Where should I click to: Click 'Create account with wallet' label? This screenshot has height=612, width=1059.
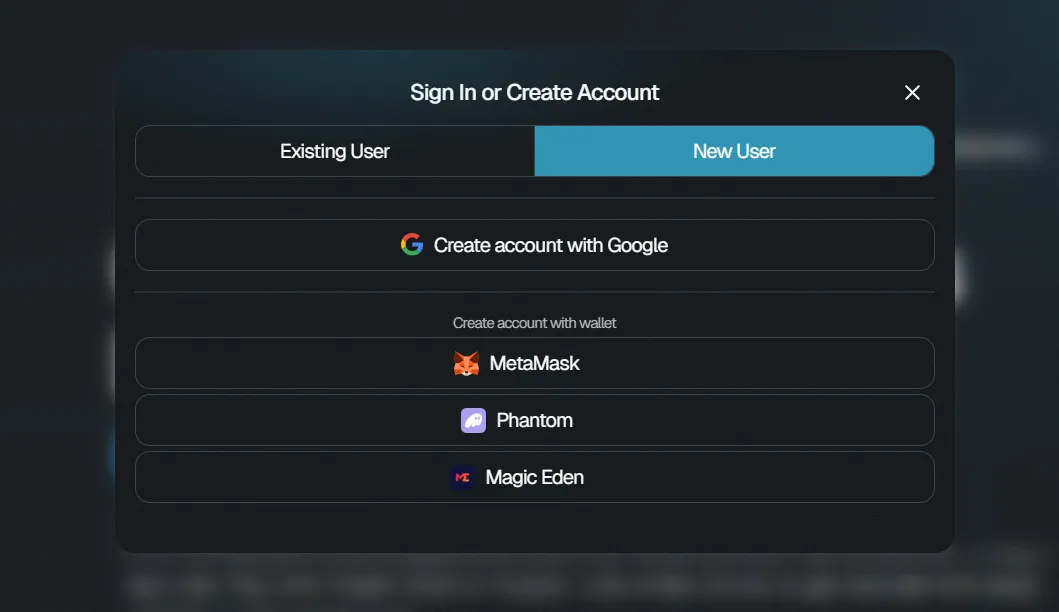click(x=534, y=323)
